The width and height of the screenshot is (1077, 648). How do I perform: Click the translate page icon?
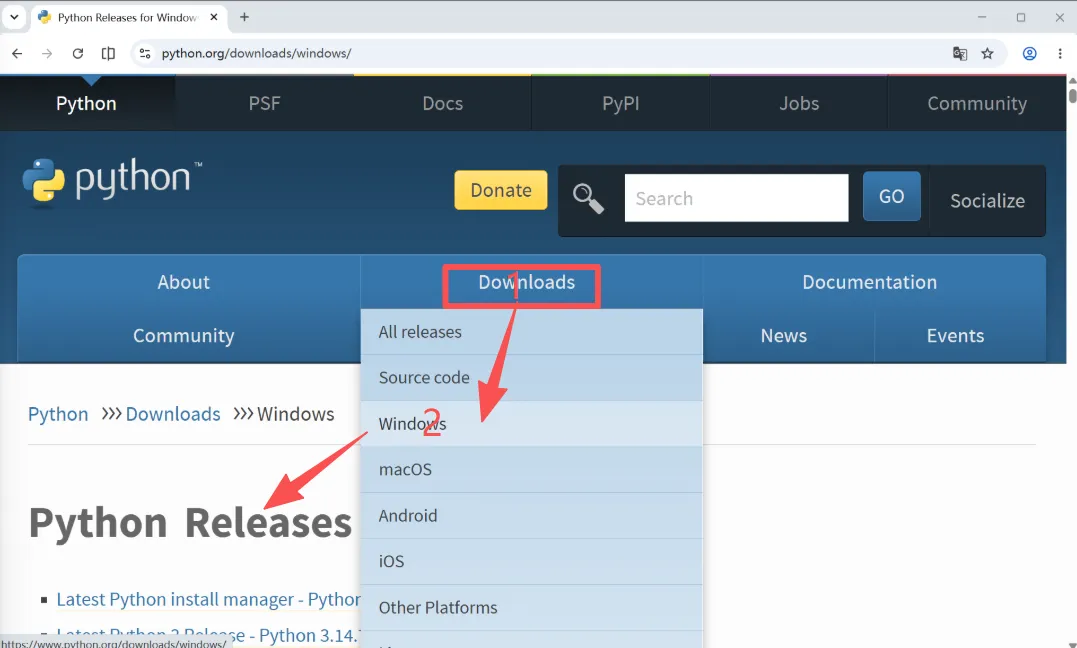960,54
